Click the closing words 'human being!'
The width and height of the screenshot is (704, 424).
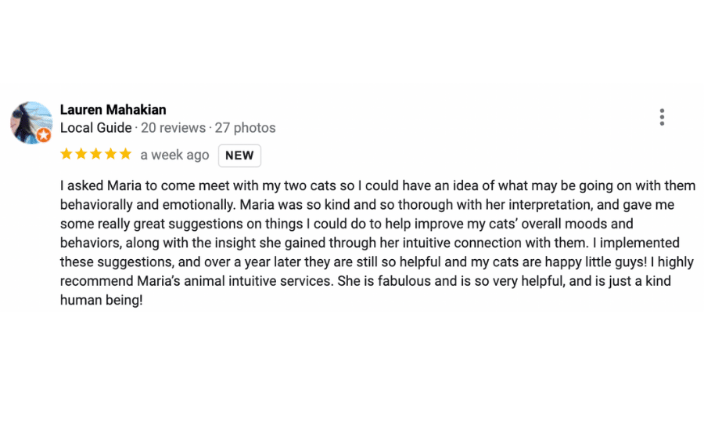pos(101,300)
